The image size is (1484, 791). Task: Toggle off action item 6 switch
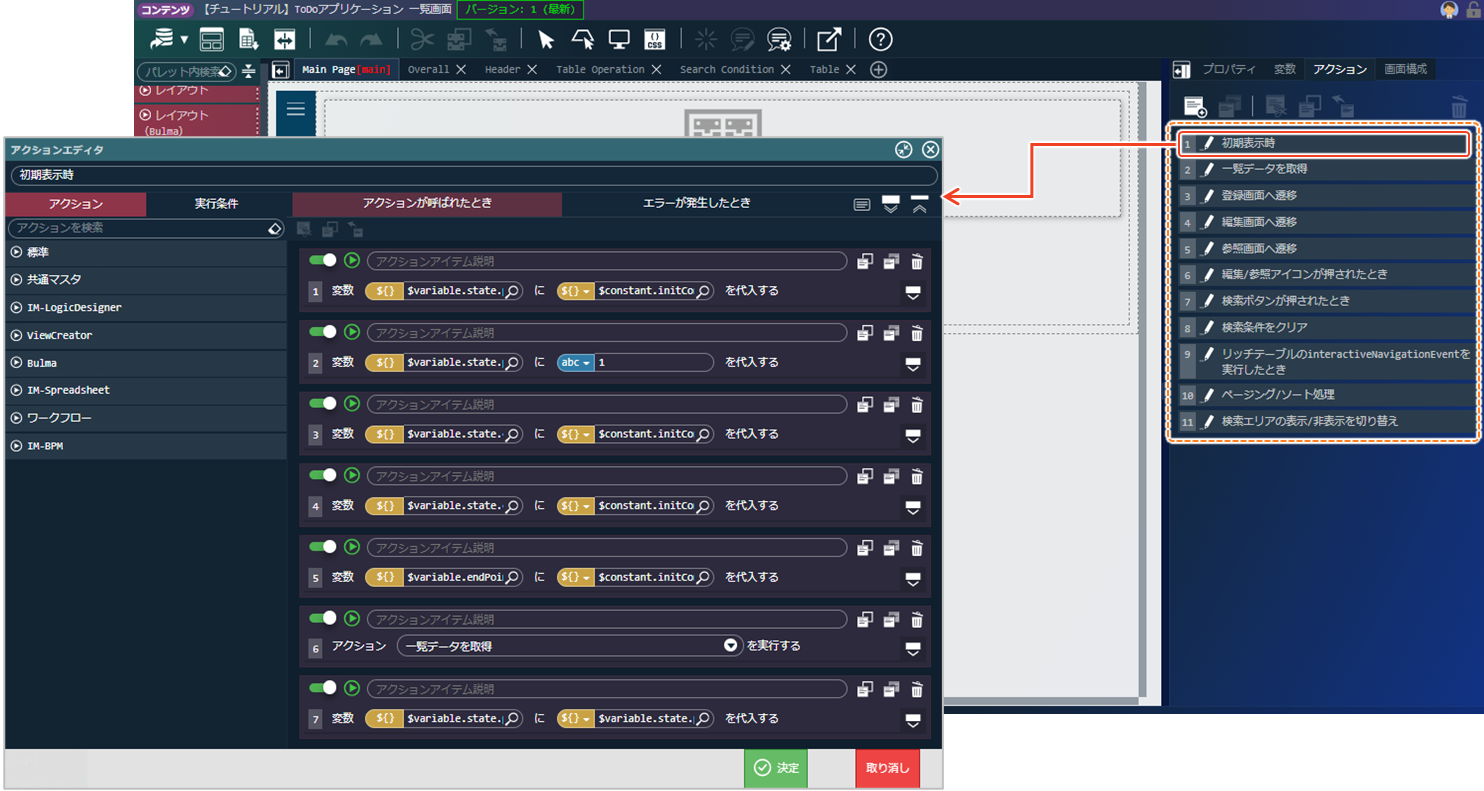pyautogui.click(x=322, y=620)
